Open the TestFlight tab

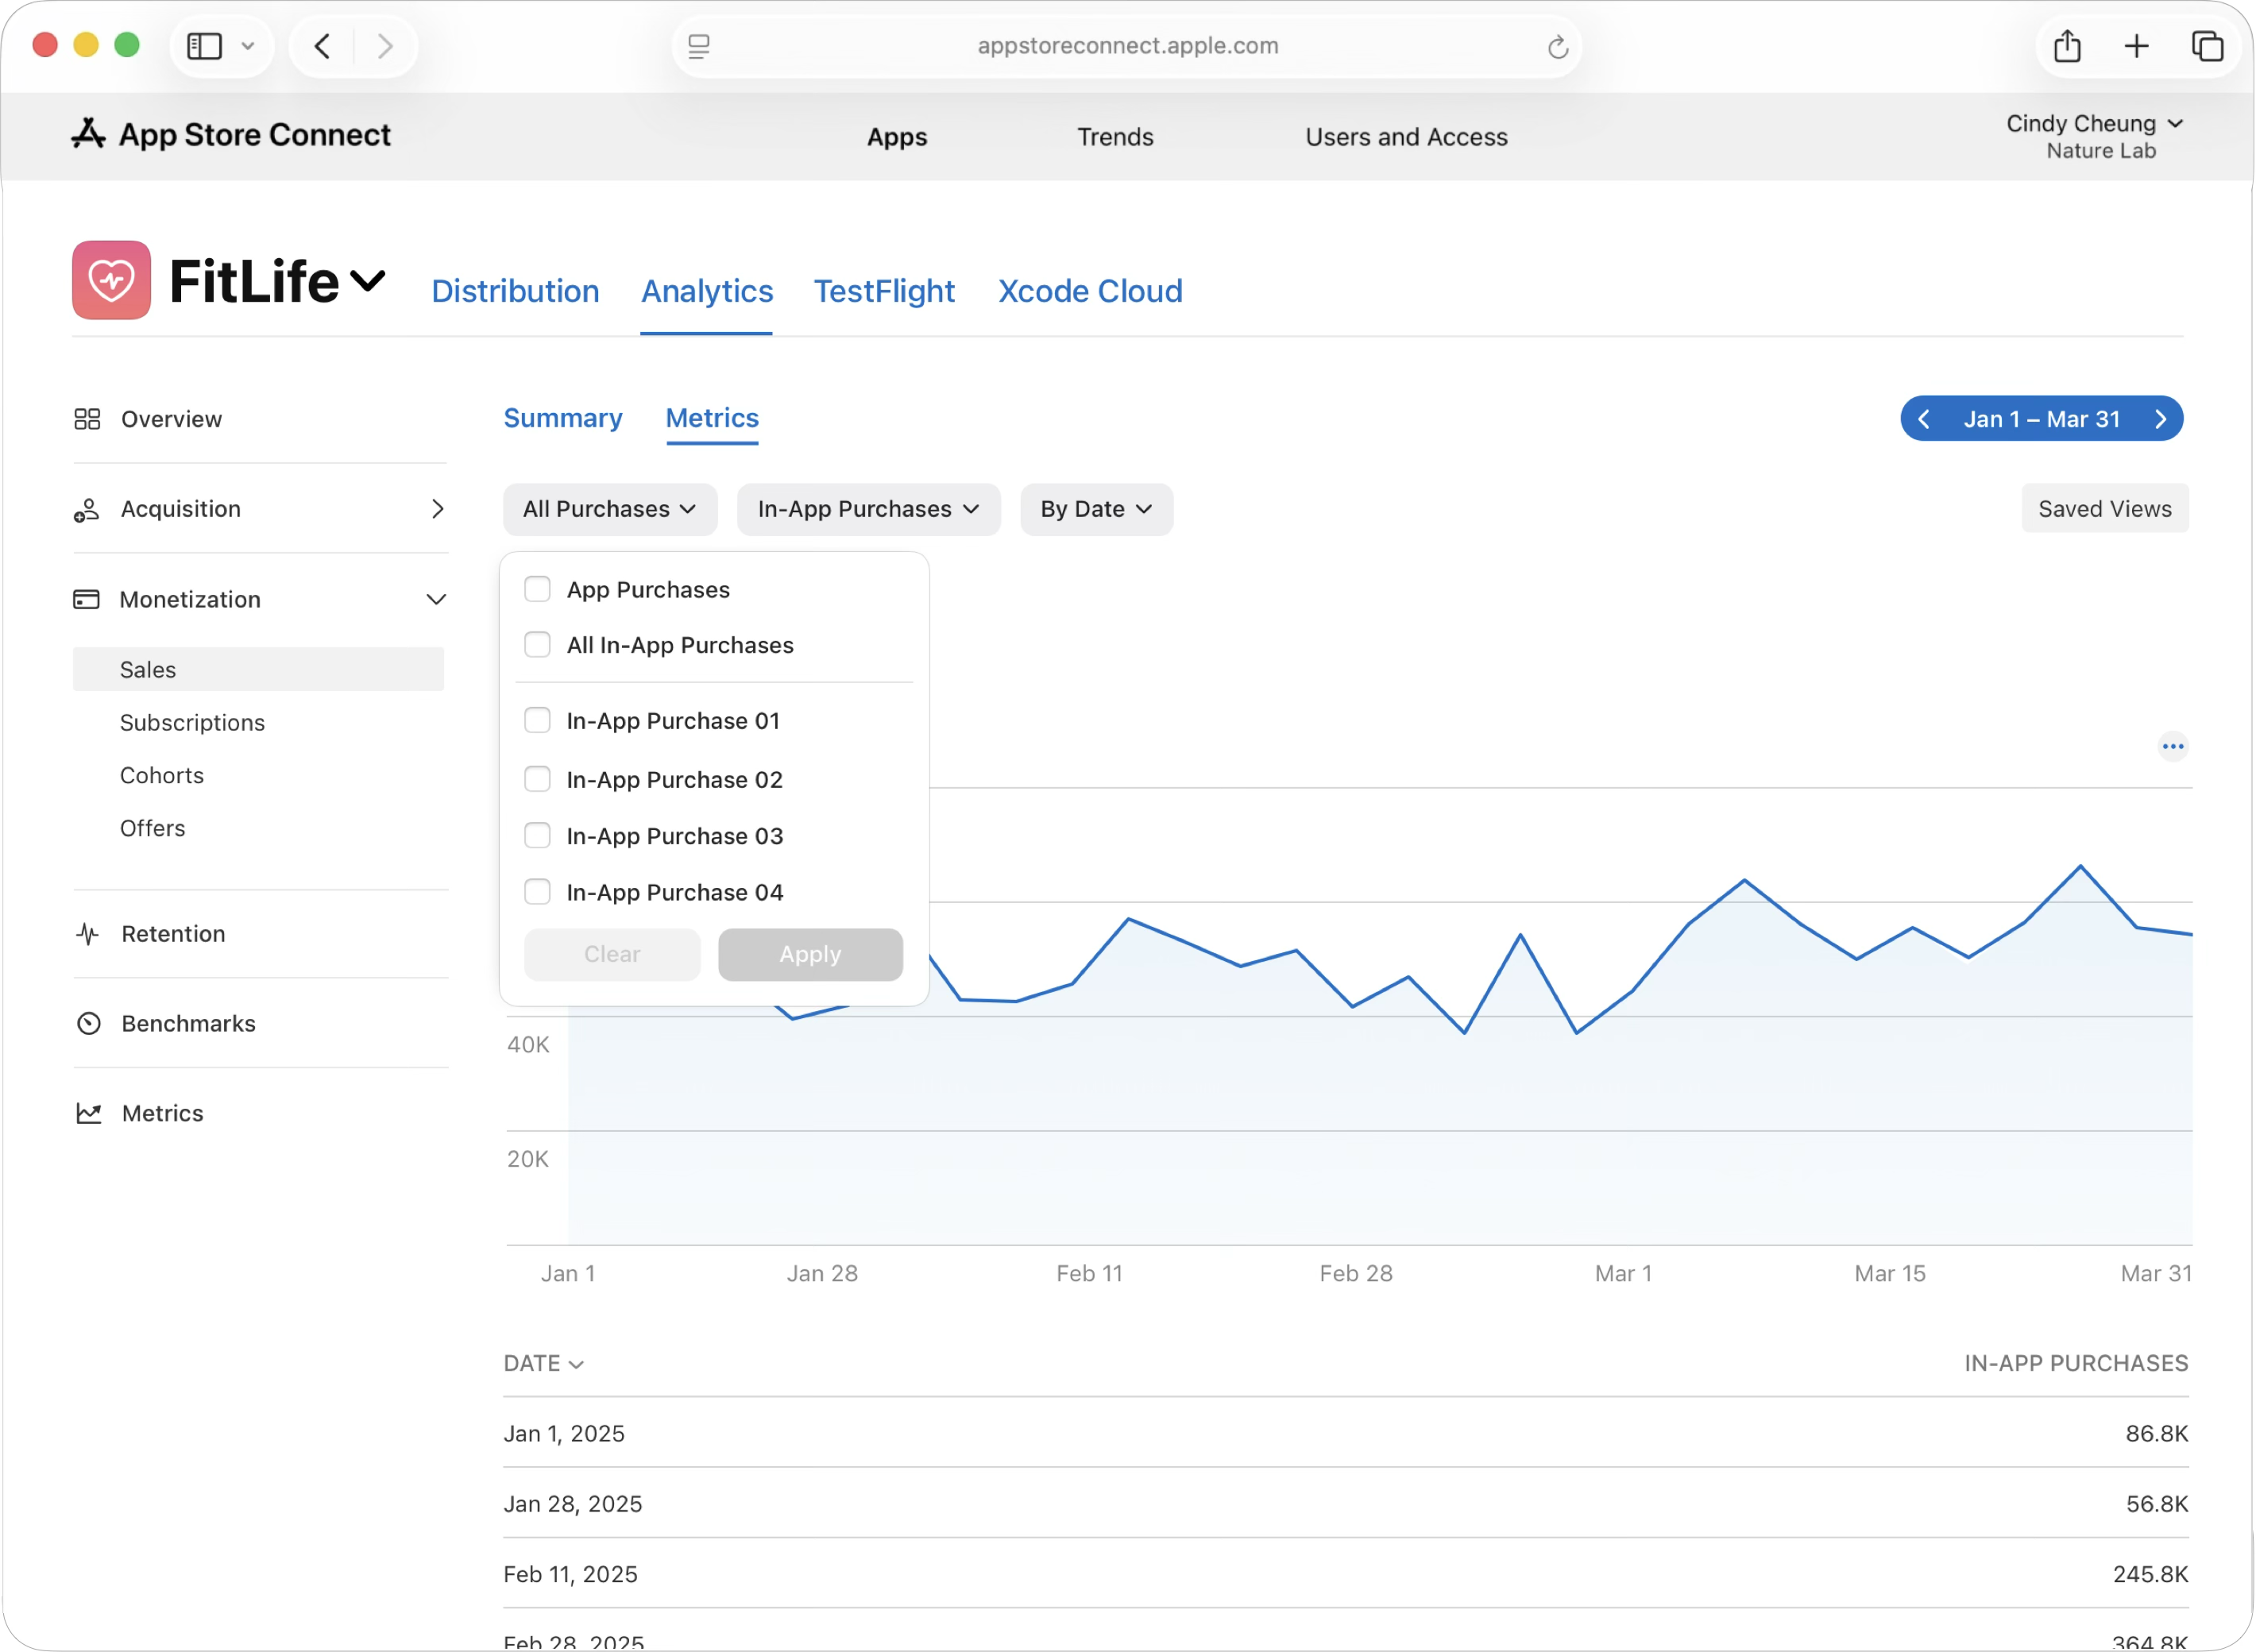(884, 291)
